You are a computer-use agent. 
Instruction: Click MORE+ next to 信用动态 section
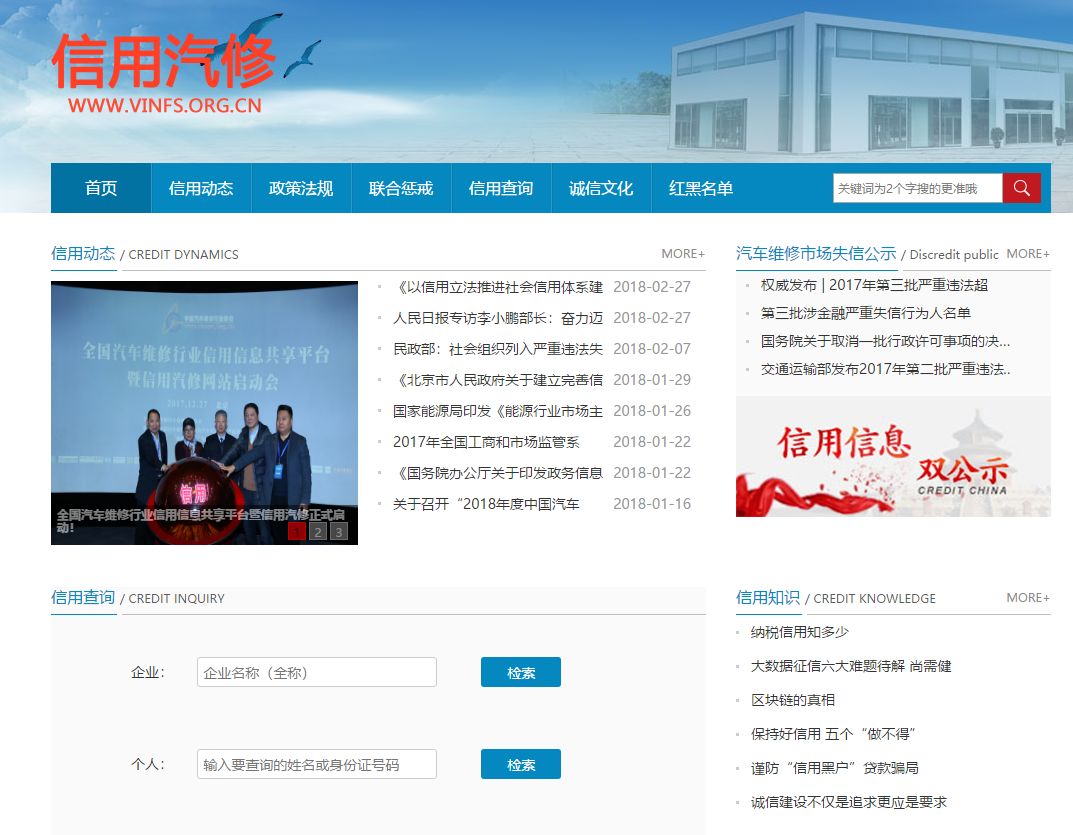[x=682, y=253]
